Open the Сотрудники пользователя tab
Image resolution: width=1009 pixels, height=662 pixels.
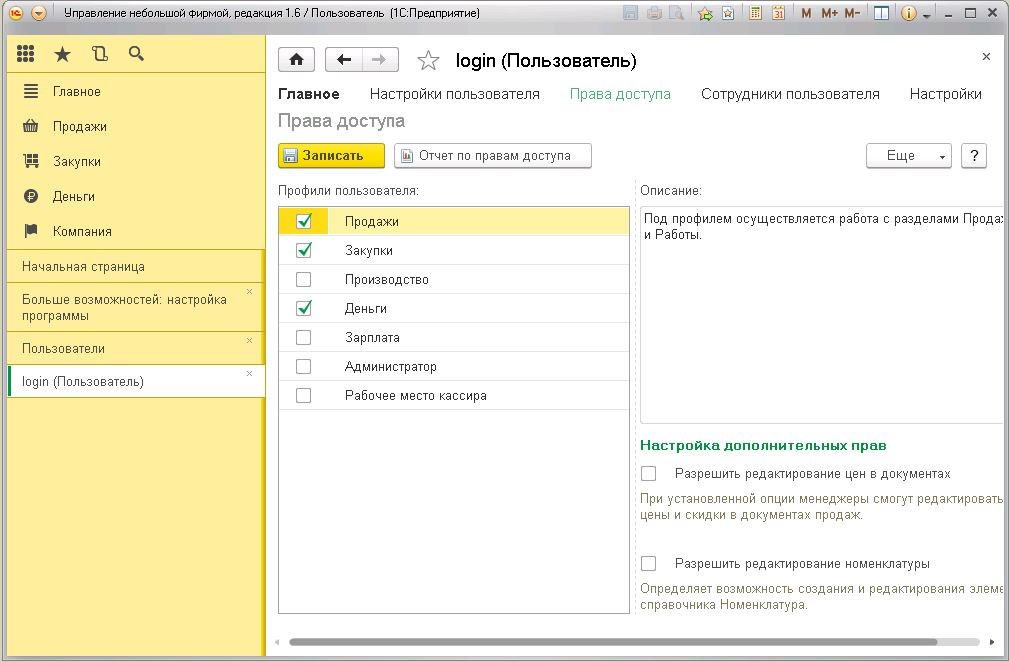click(x=790, y=95)
